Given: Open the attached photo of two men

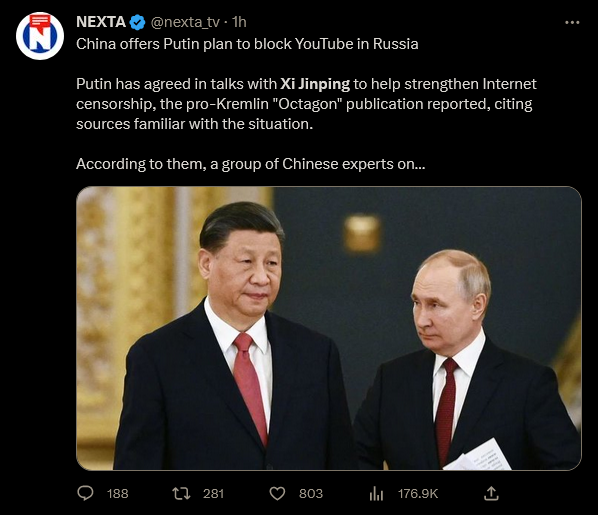Looking at the screenshot, I should (x=329, y=328).
